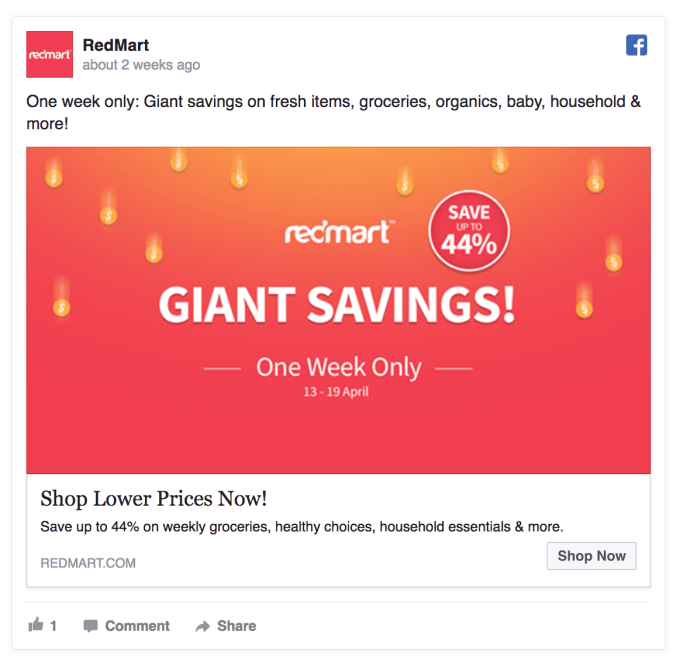
Task: Open the 'Shop Lower Prices Now!' headline
Action: (x=154, y=498)
